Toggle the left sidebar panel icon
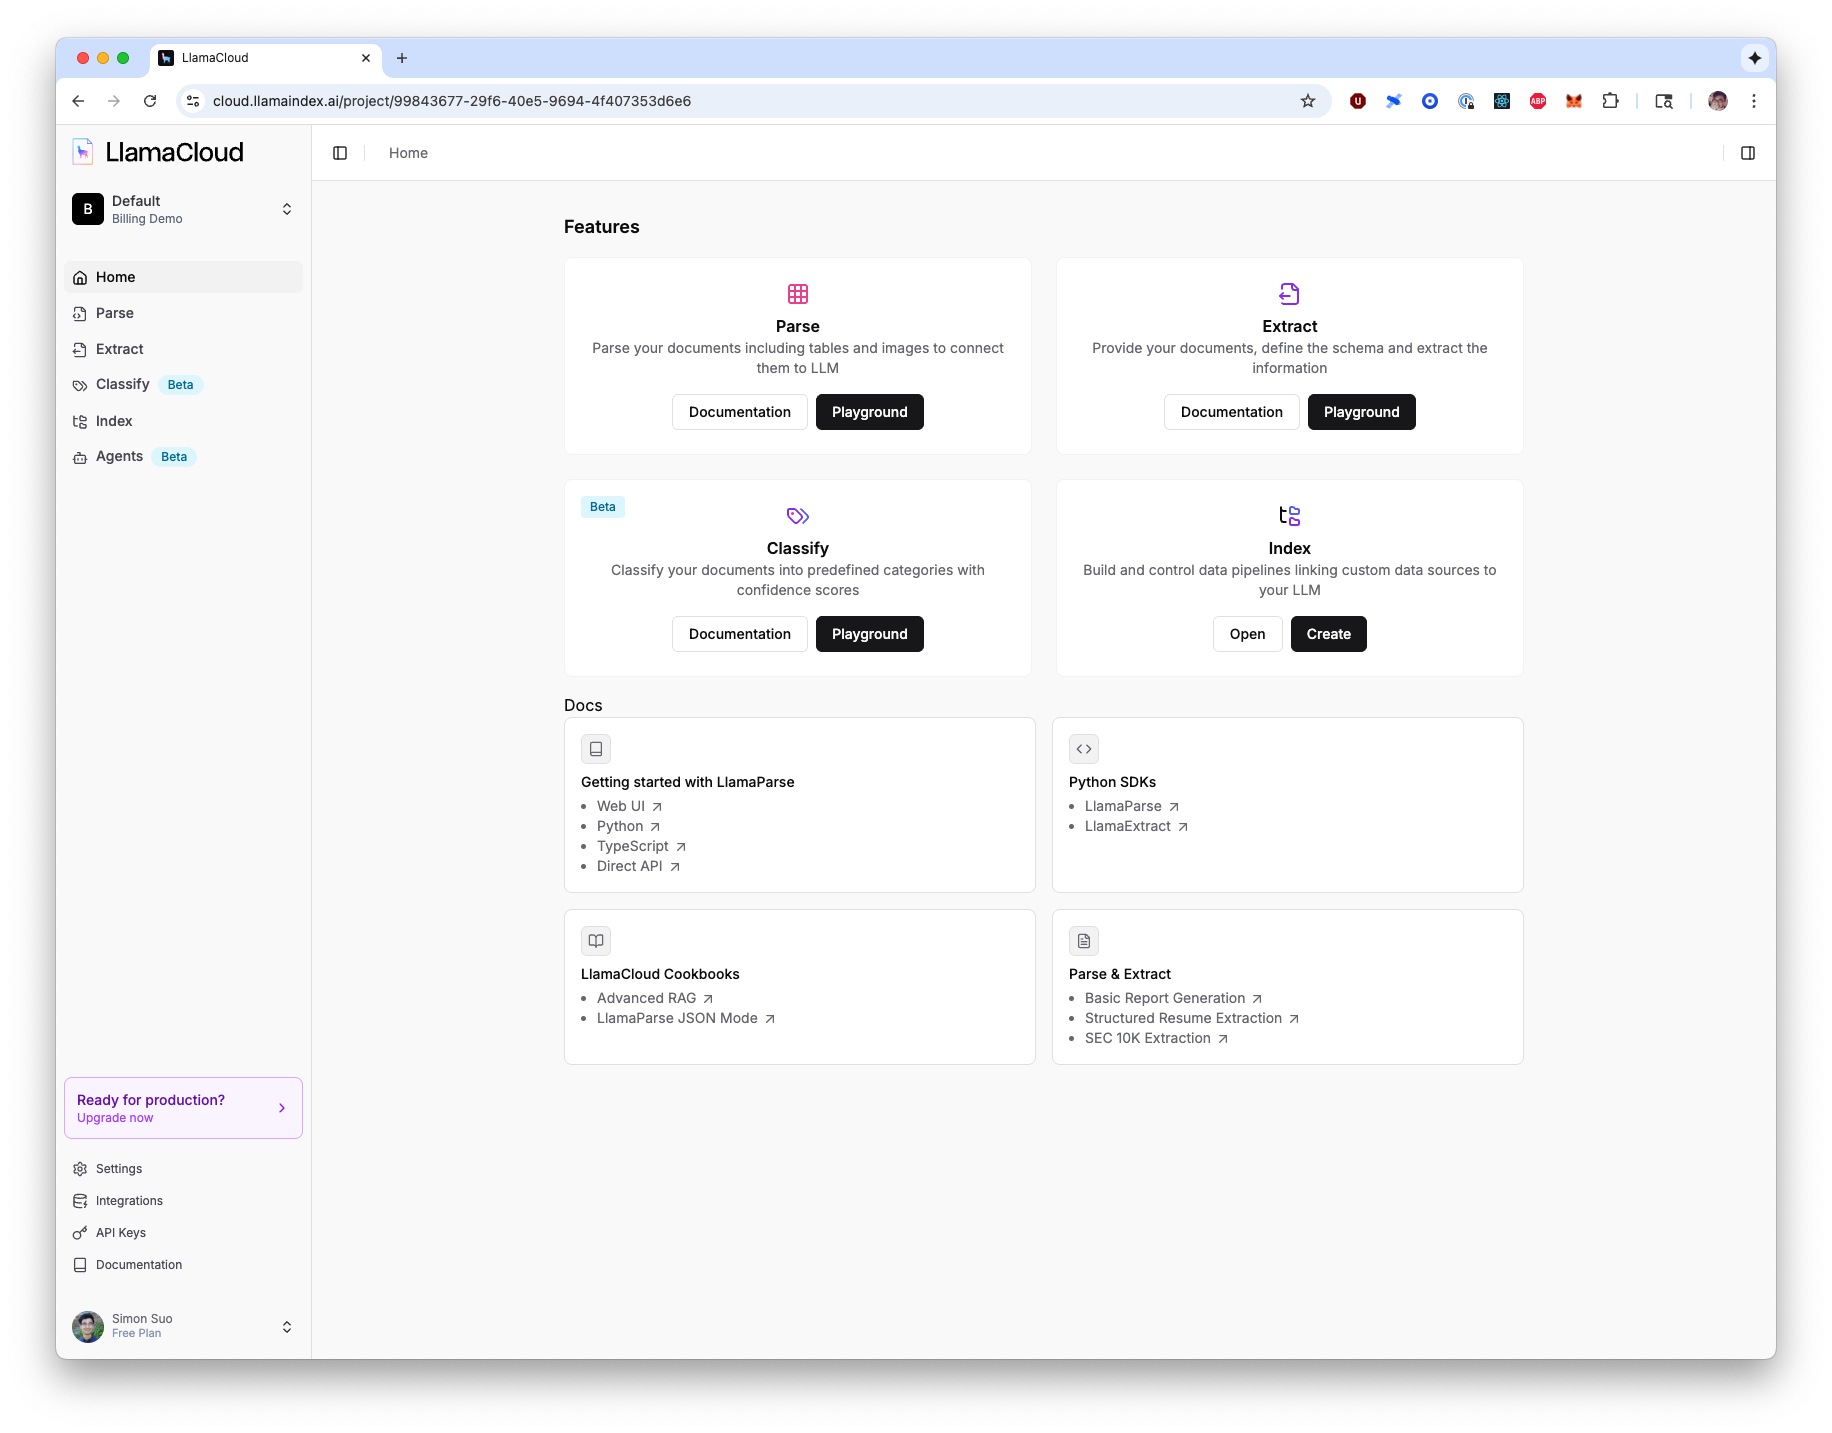 (x=340, y=153)
